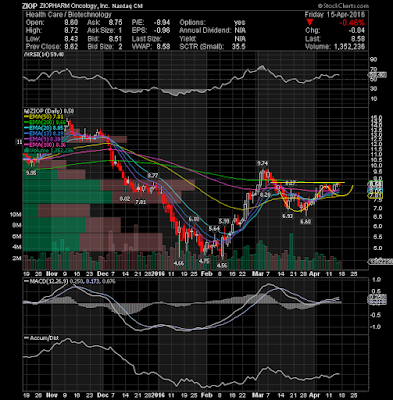This screenshot has width=393, height=400.
Task: Click the 10M volume axis label
Action: [16, 215]
